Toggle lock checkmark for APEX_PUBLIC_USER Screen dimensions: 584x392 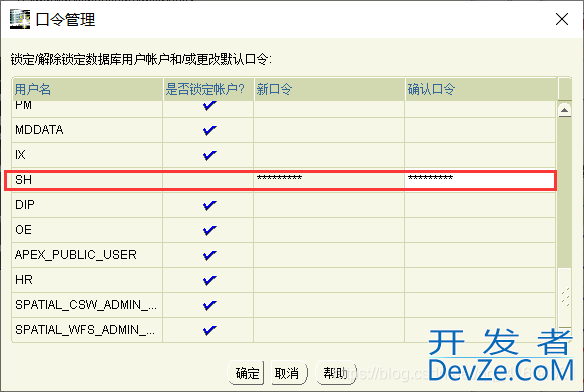[209, 255]
